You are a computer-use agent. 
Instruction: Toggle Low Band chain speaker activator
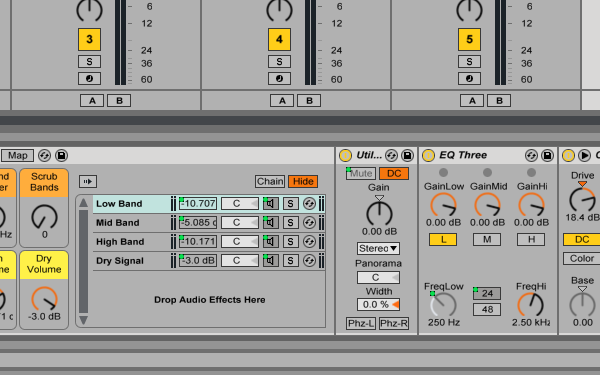coord(271,204)
